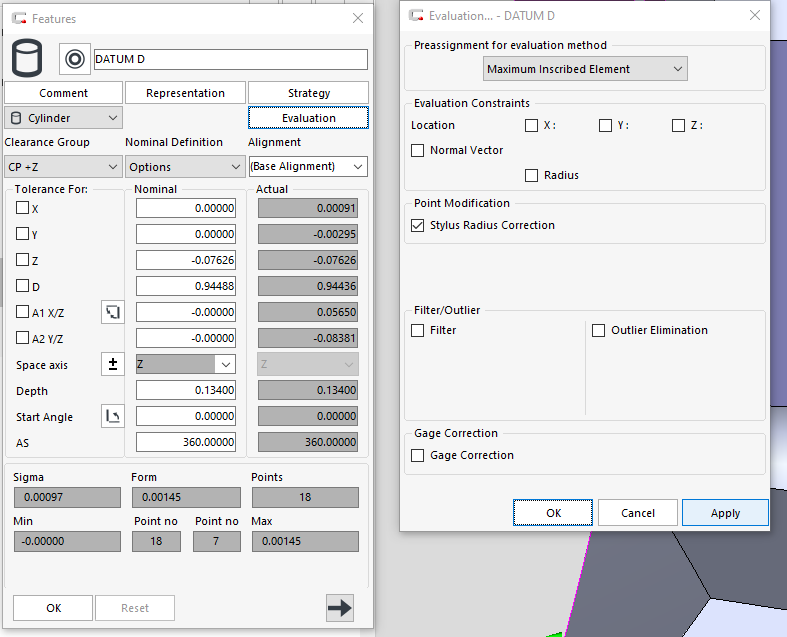787x637 pixels.
Task: Open the Maximum Inscribed Element dropdown
Action: coord(585,69)
